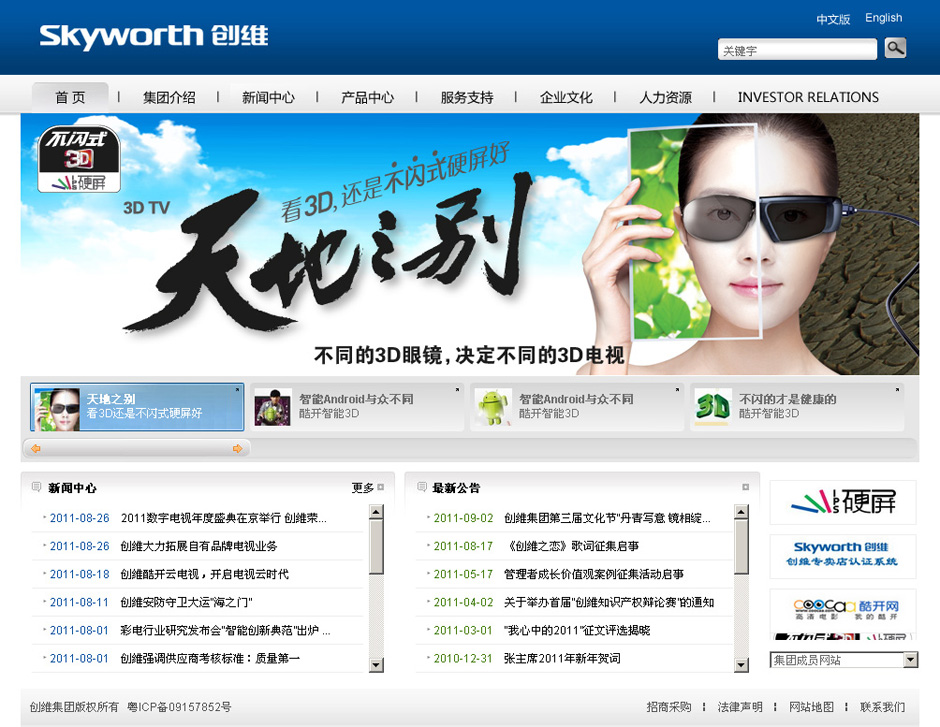The width and height of the screenshot is (940, 727).
Task: Click the square icon in 最新公告 header
Action: tap(745, 487)
